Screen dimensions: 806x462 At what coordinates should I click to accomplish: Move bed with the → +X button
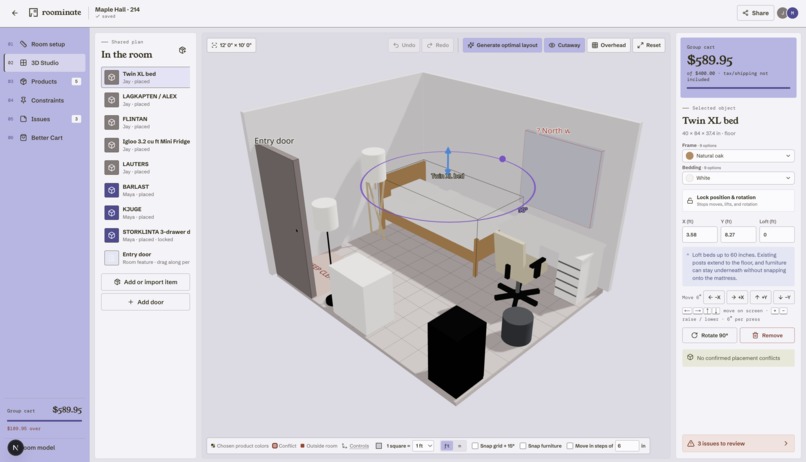click(x=737, y=297)
